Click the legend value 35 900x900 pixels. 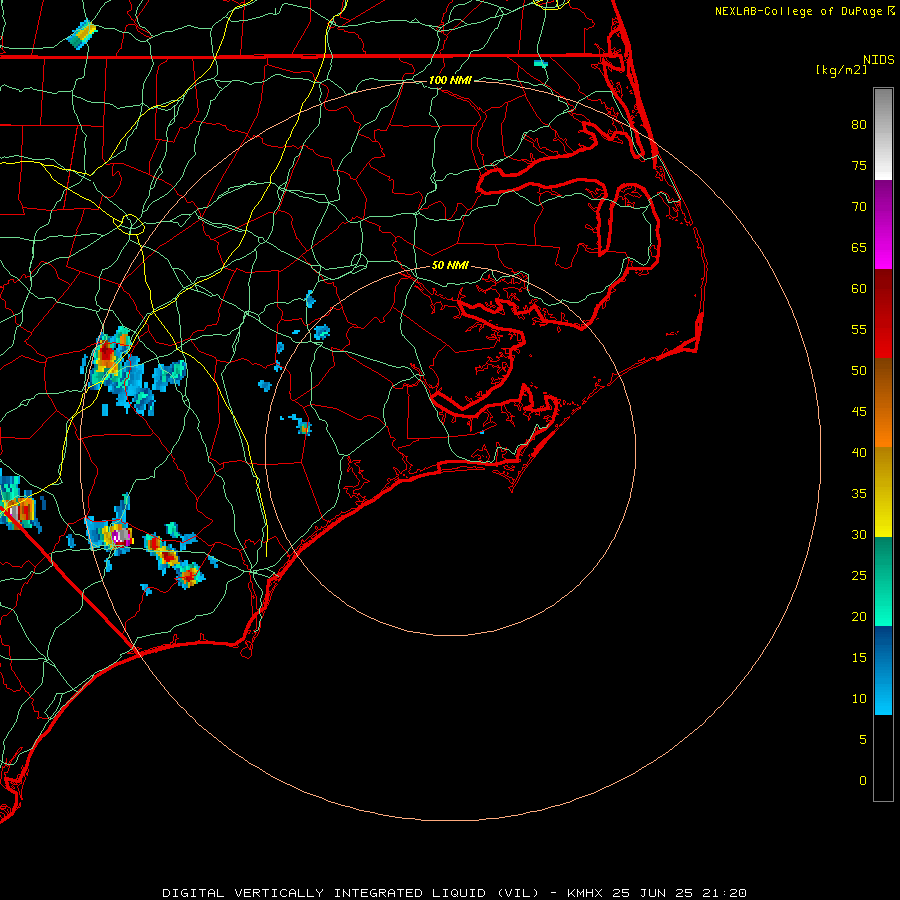click(x=859, y=494)
